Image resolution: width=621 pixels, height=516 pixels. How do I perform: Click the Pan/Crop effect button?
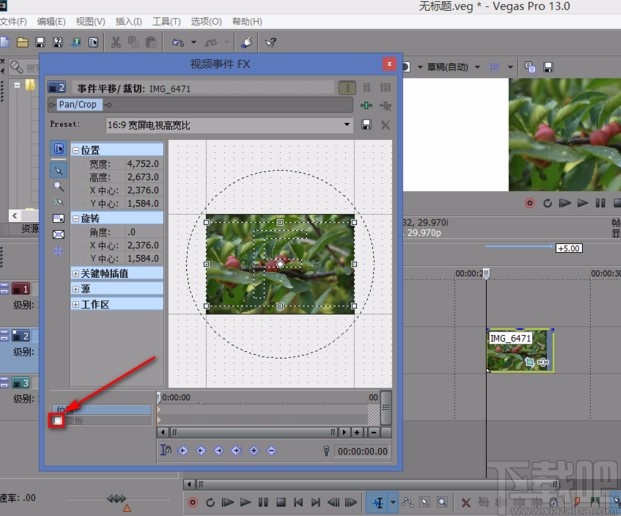coord(78,104)
